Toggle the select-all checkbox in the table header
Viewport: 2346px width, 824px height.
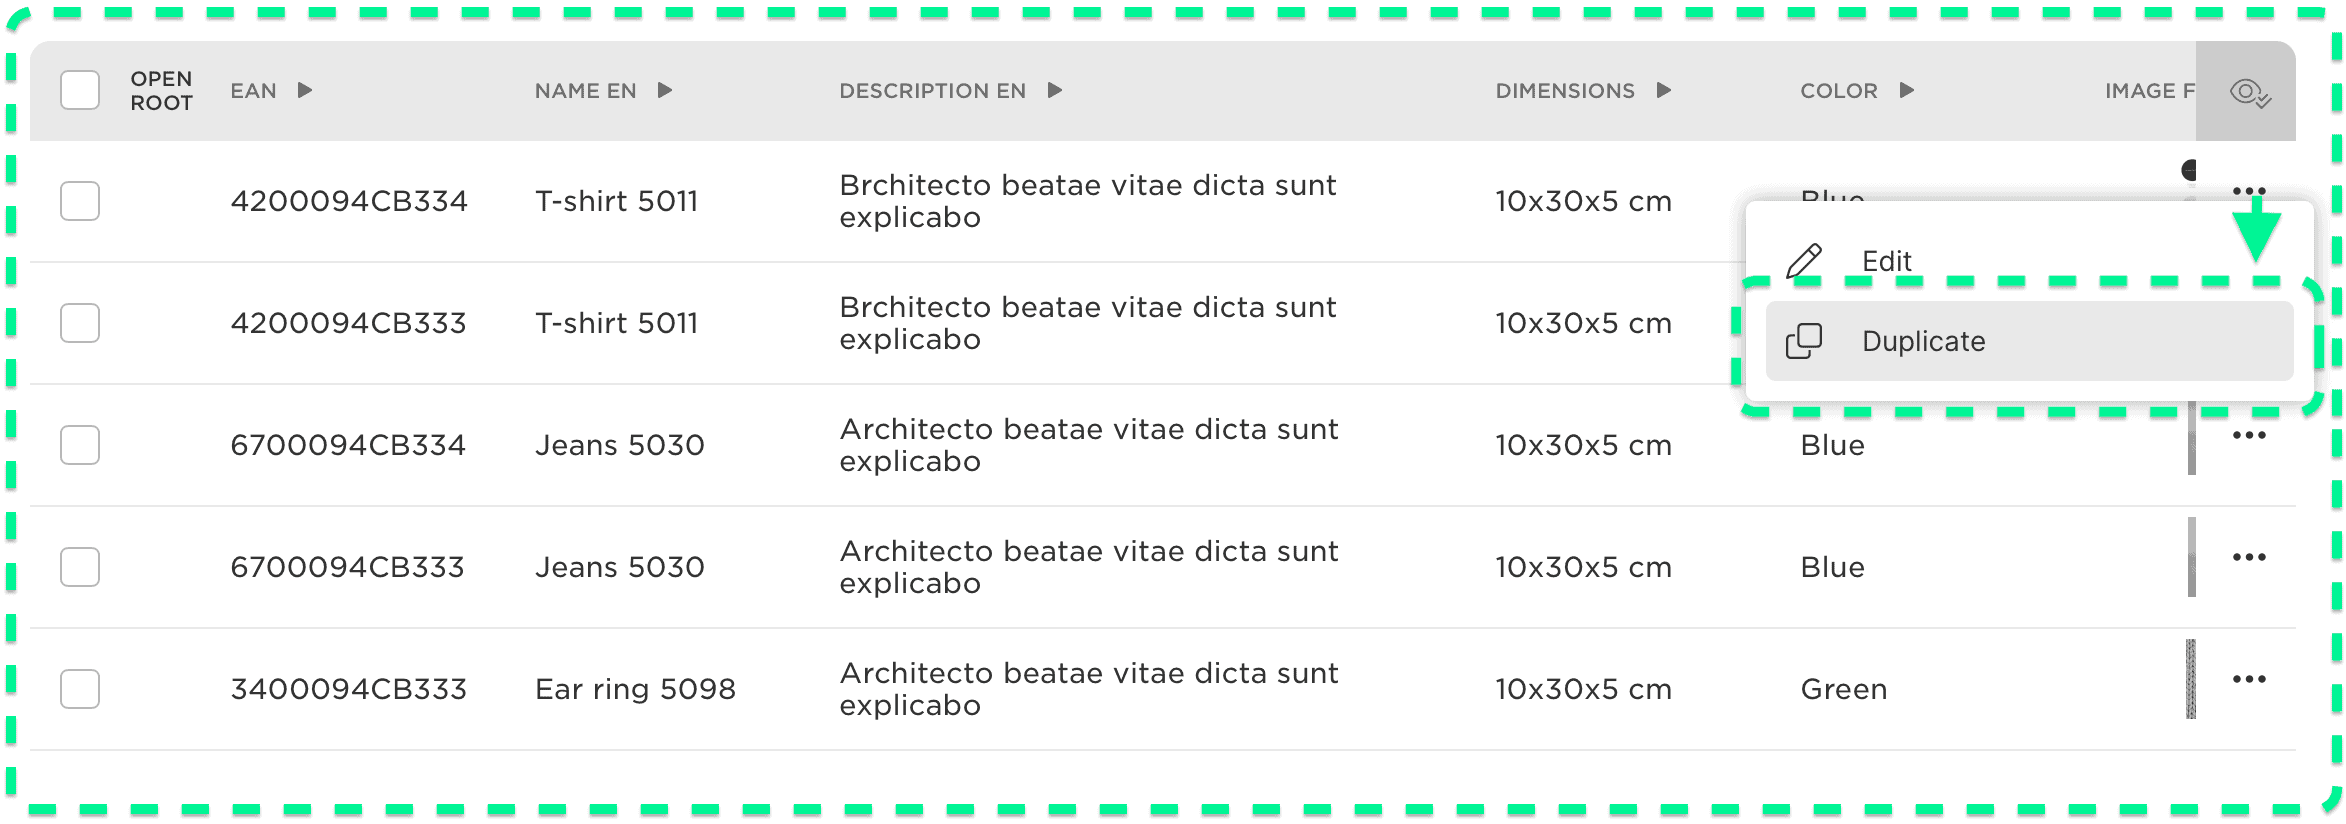80,90
